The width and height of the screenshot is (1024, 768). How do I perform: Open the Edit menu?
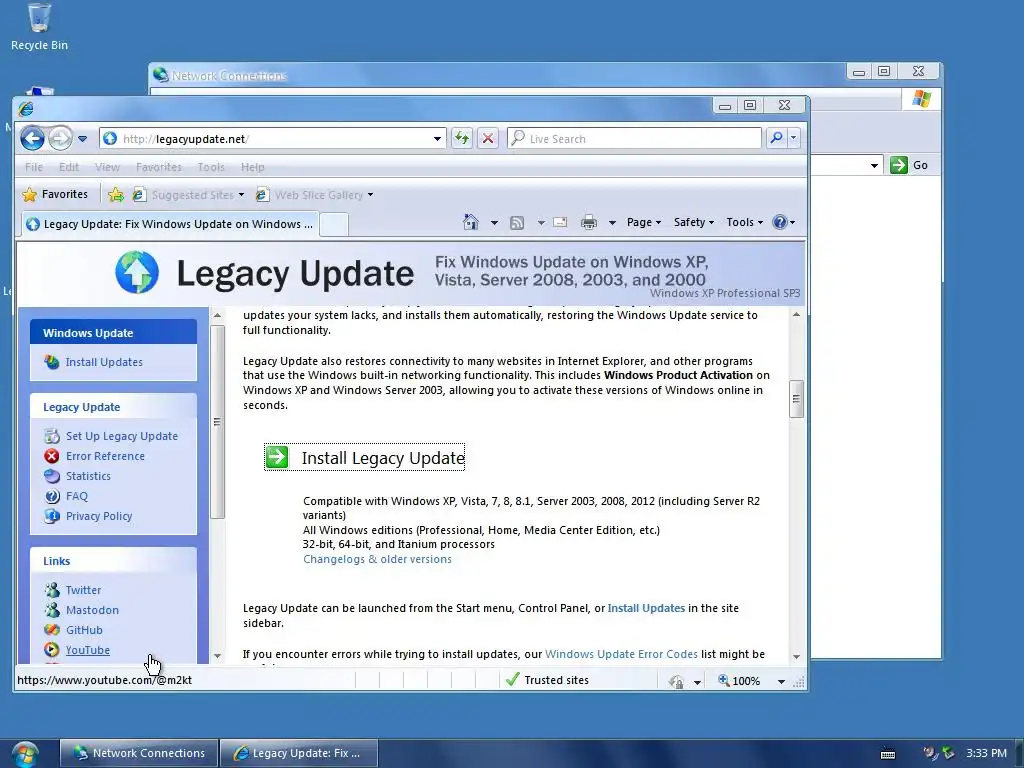69,167
